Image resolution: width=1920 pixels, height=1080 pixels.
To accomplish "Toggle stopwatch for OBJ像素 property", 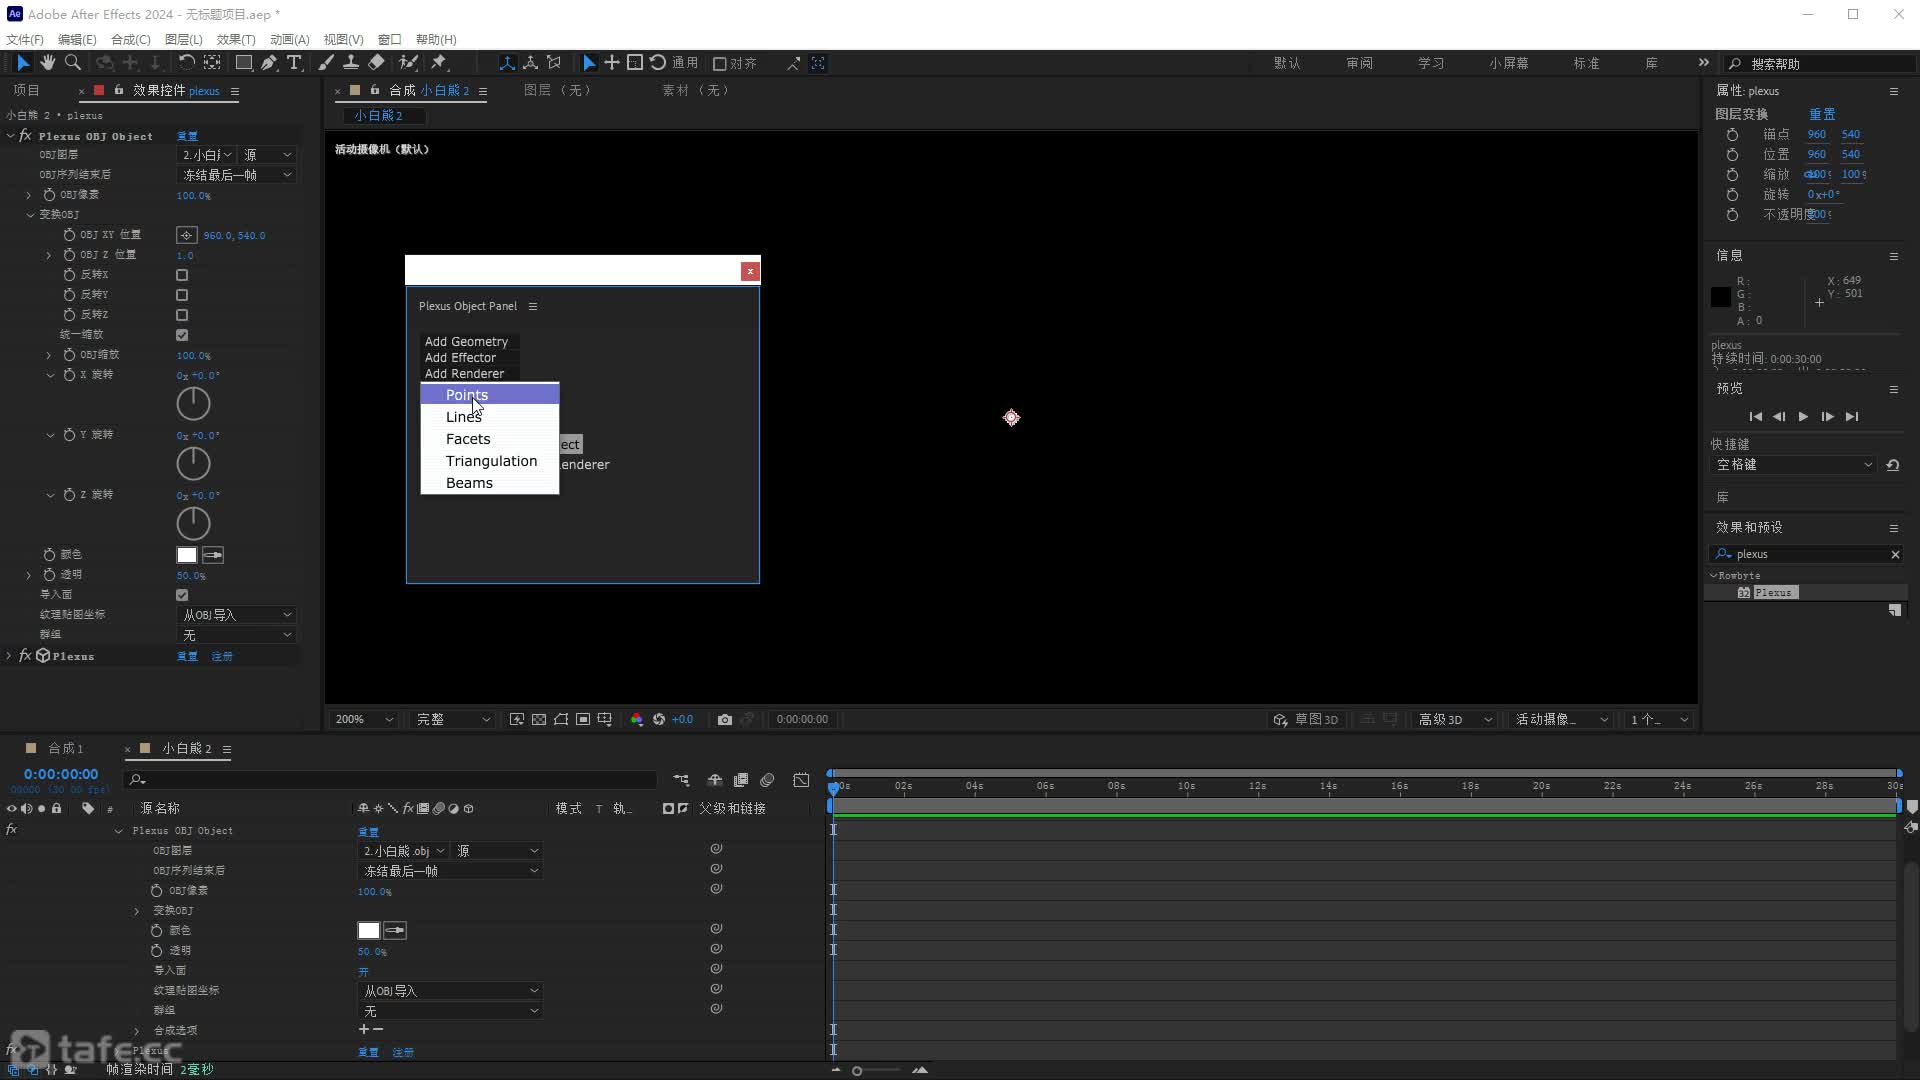I will [x=49, y=195].
